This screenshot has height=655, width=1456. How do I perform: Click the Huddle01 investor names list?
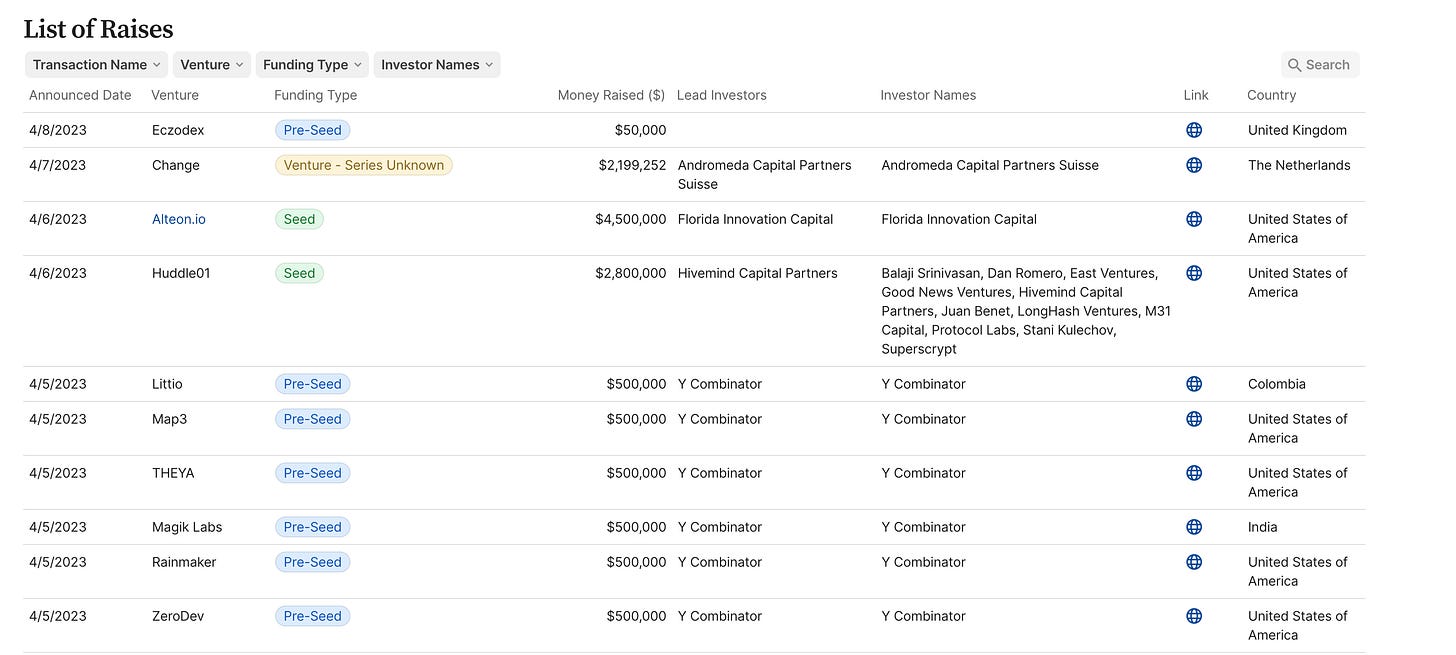(1026, 311)
